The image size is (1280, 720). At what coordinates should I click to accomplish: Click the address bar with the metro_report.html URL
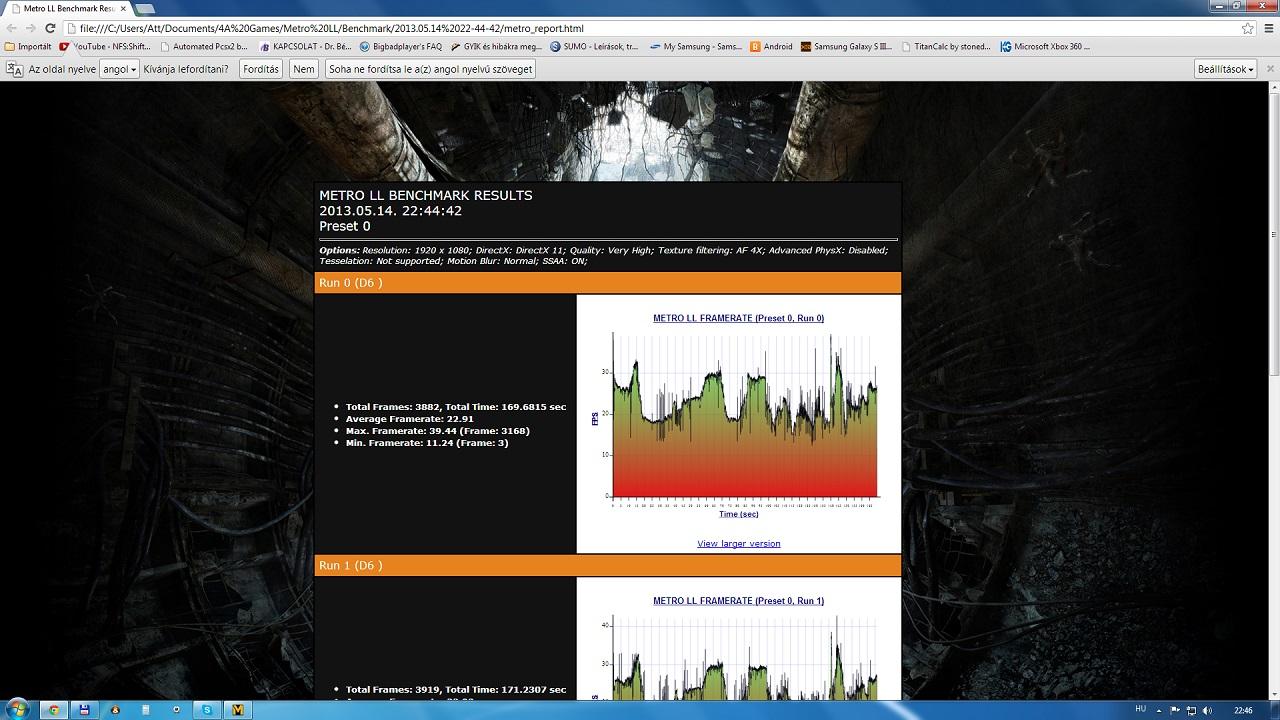click(x=650, y=28)
